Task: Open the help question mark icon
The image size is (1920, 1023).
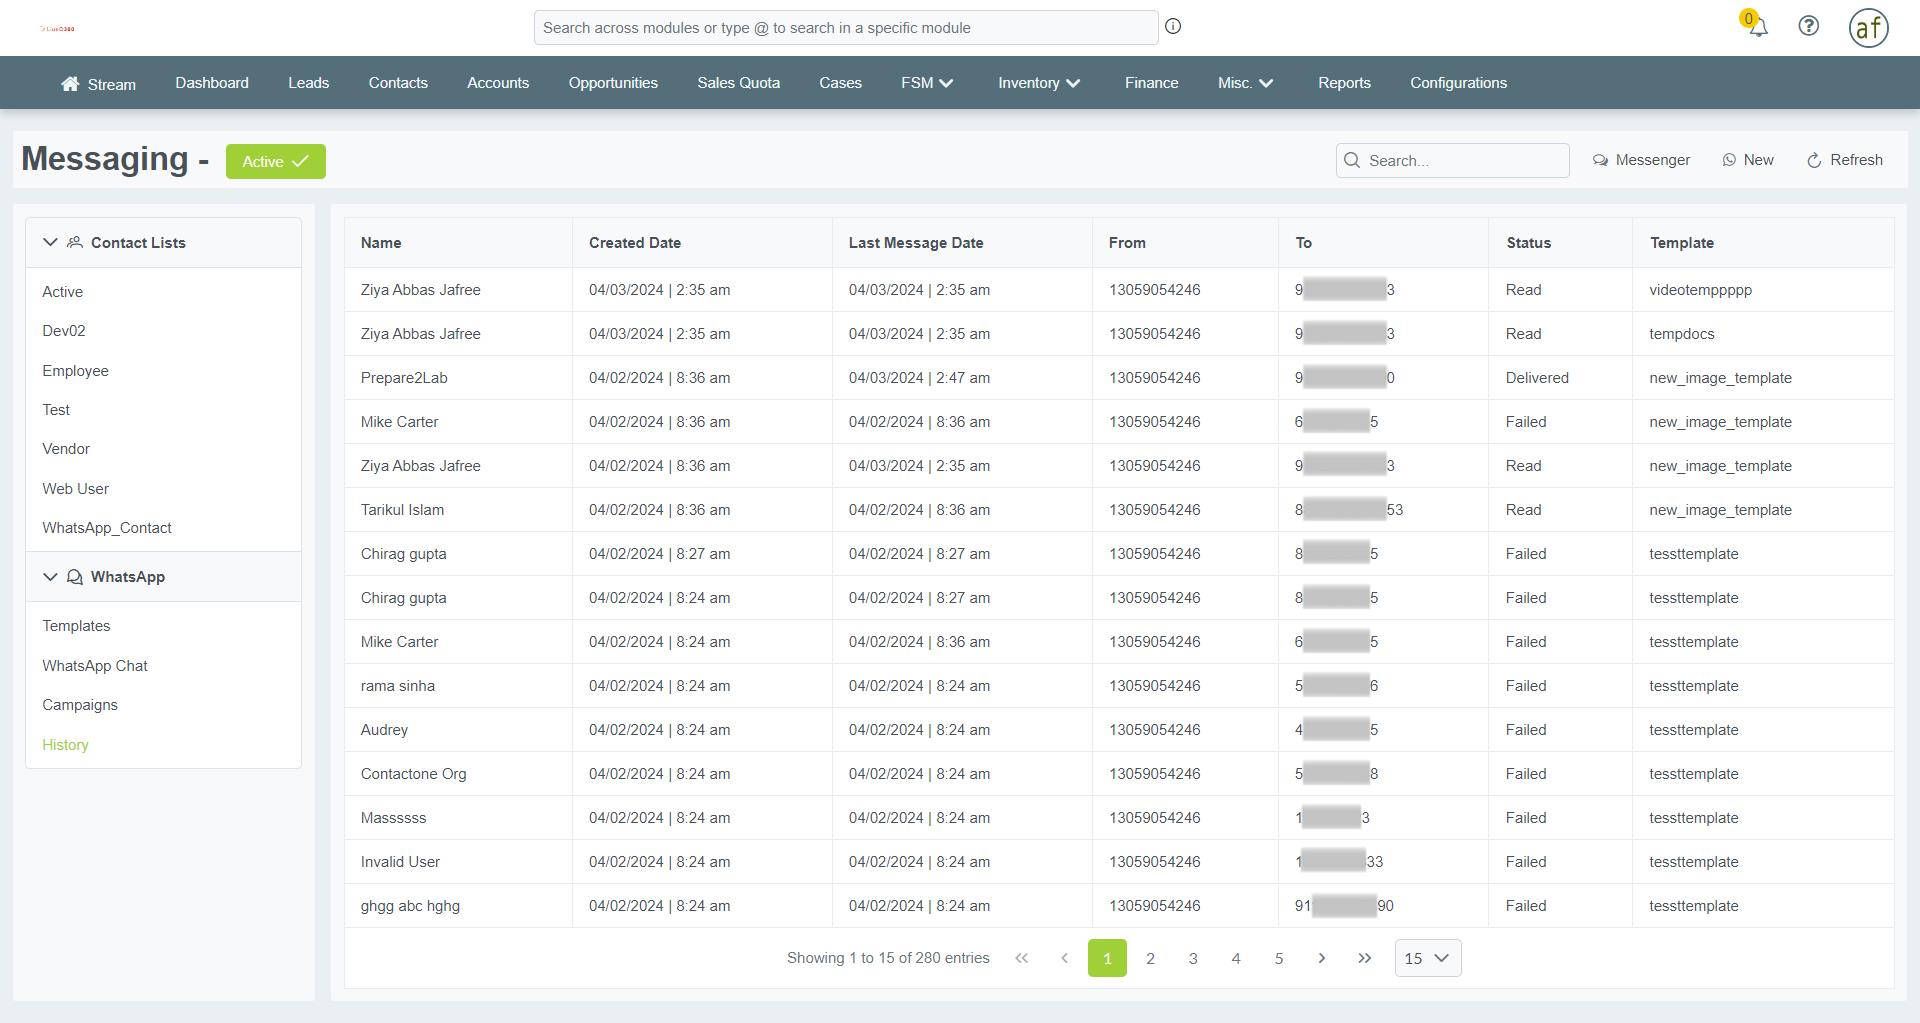Action: click(1808, 27)
